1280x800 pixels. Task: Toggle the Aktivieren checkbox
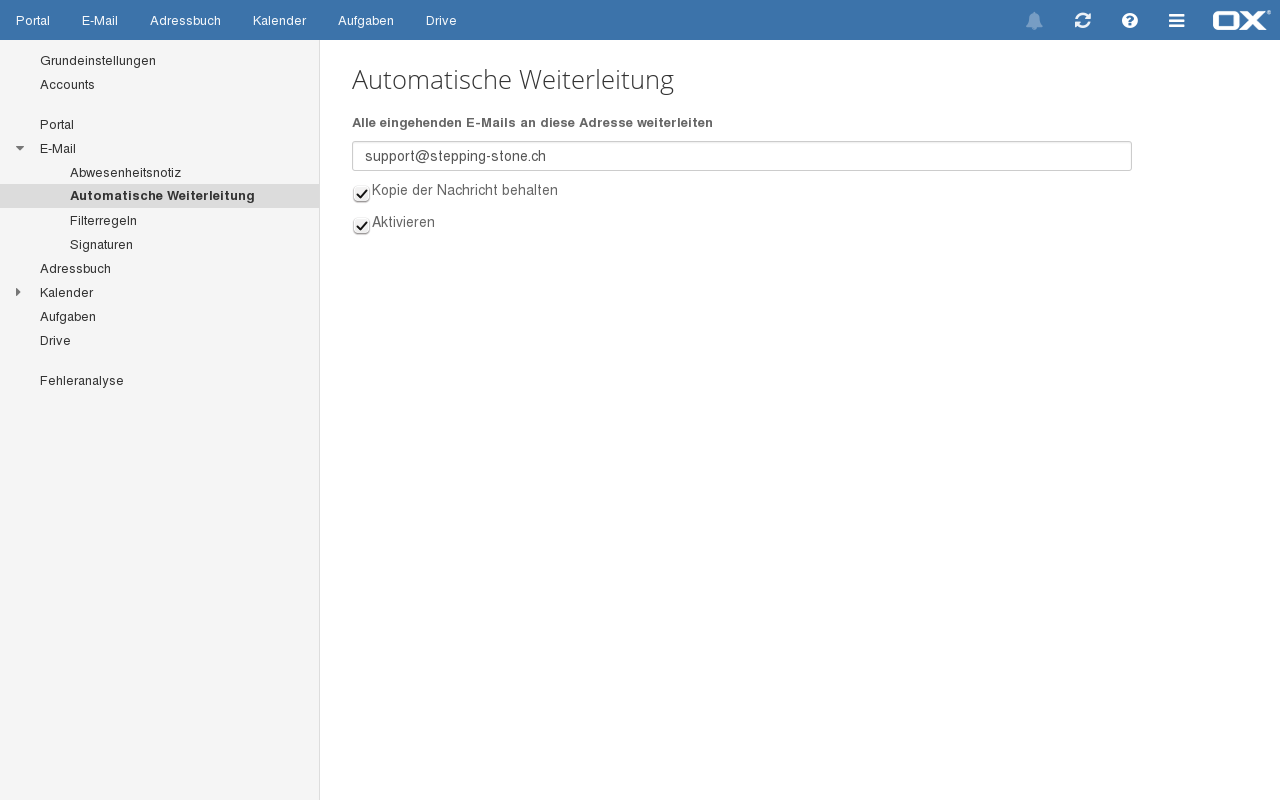(362, 226)
